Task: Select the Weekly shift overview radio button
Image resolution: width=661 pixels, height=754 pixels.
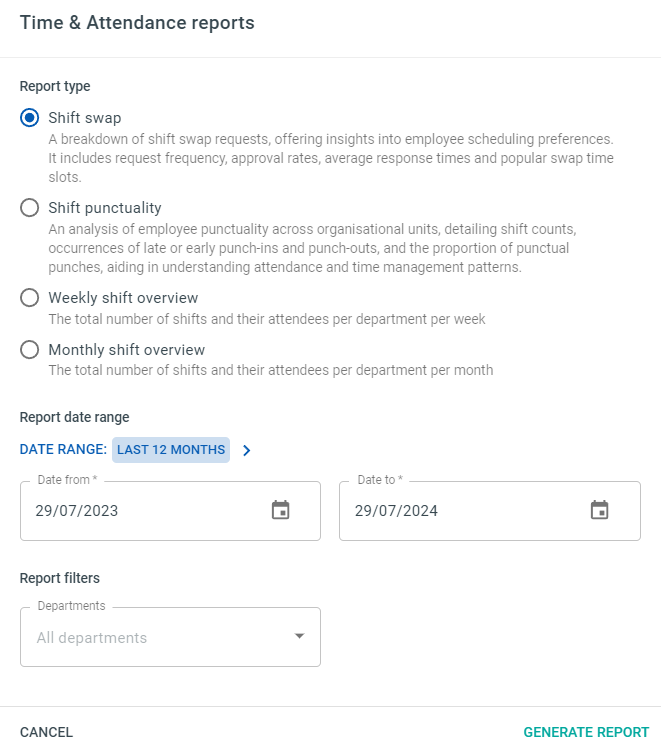Action: [x=29, y=298]
